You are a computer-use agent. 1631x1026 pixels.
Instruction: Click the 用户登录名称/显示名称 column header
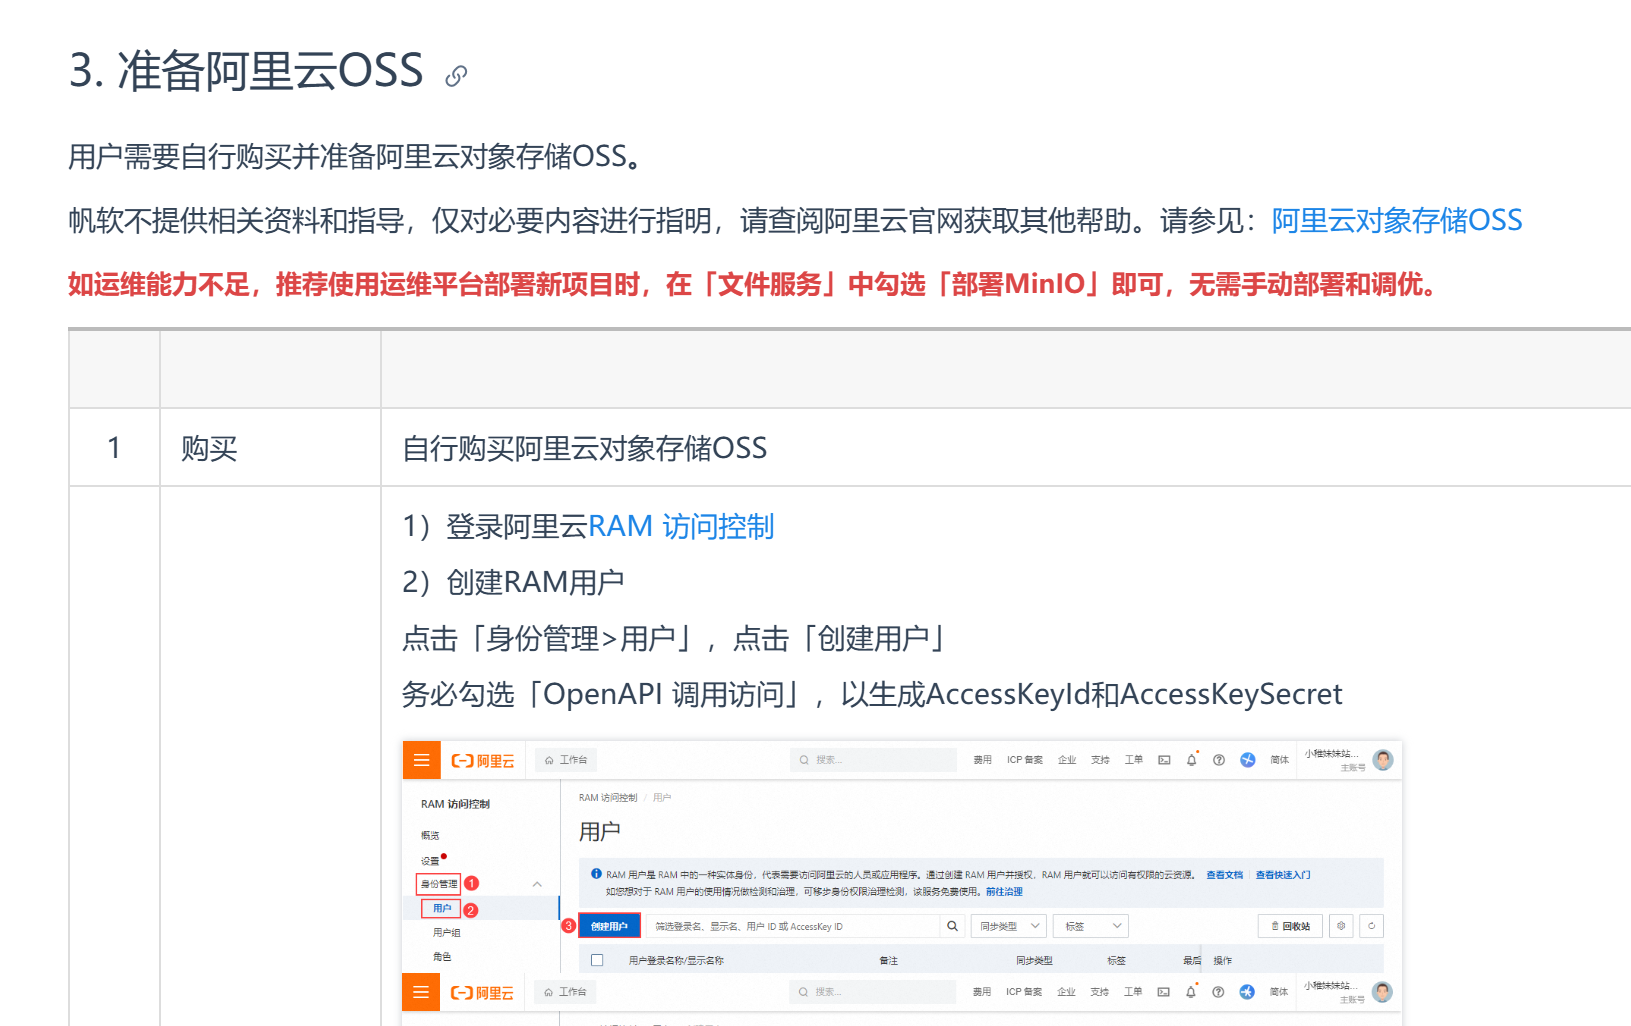[x=676, y=961]
